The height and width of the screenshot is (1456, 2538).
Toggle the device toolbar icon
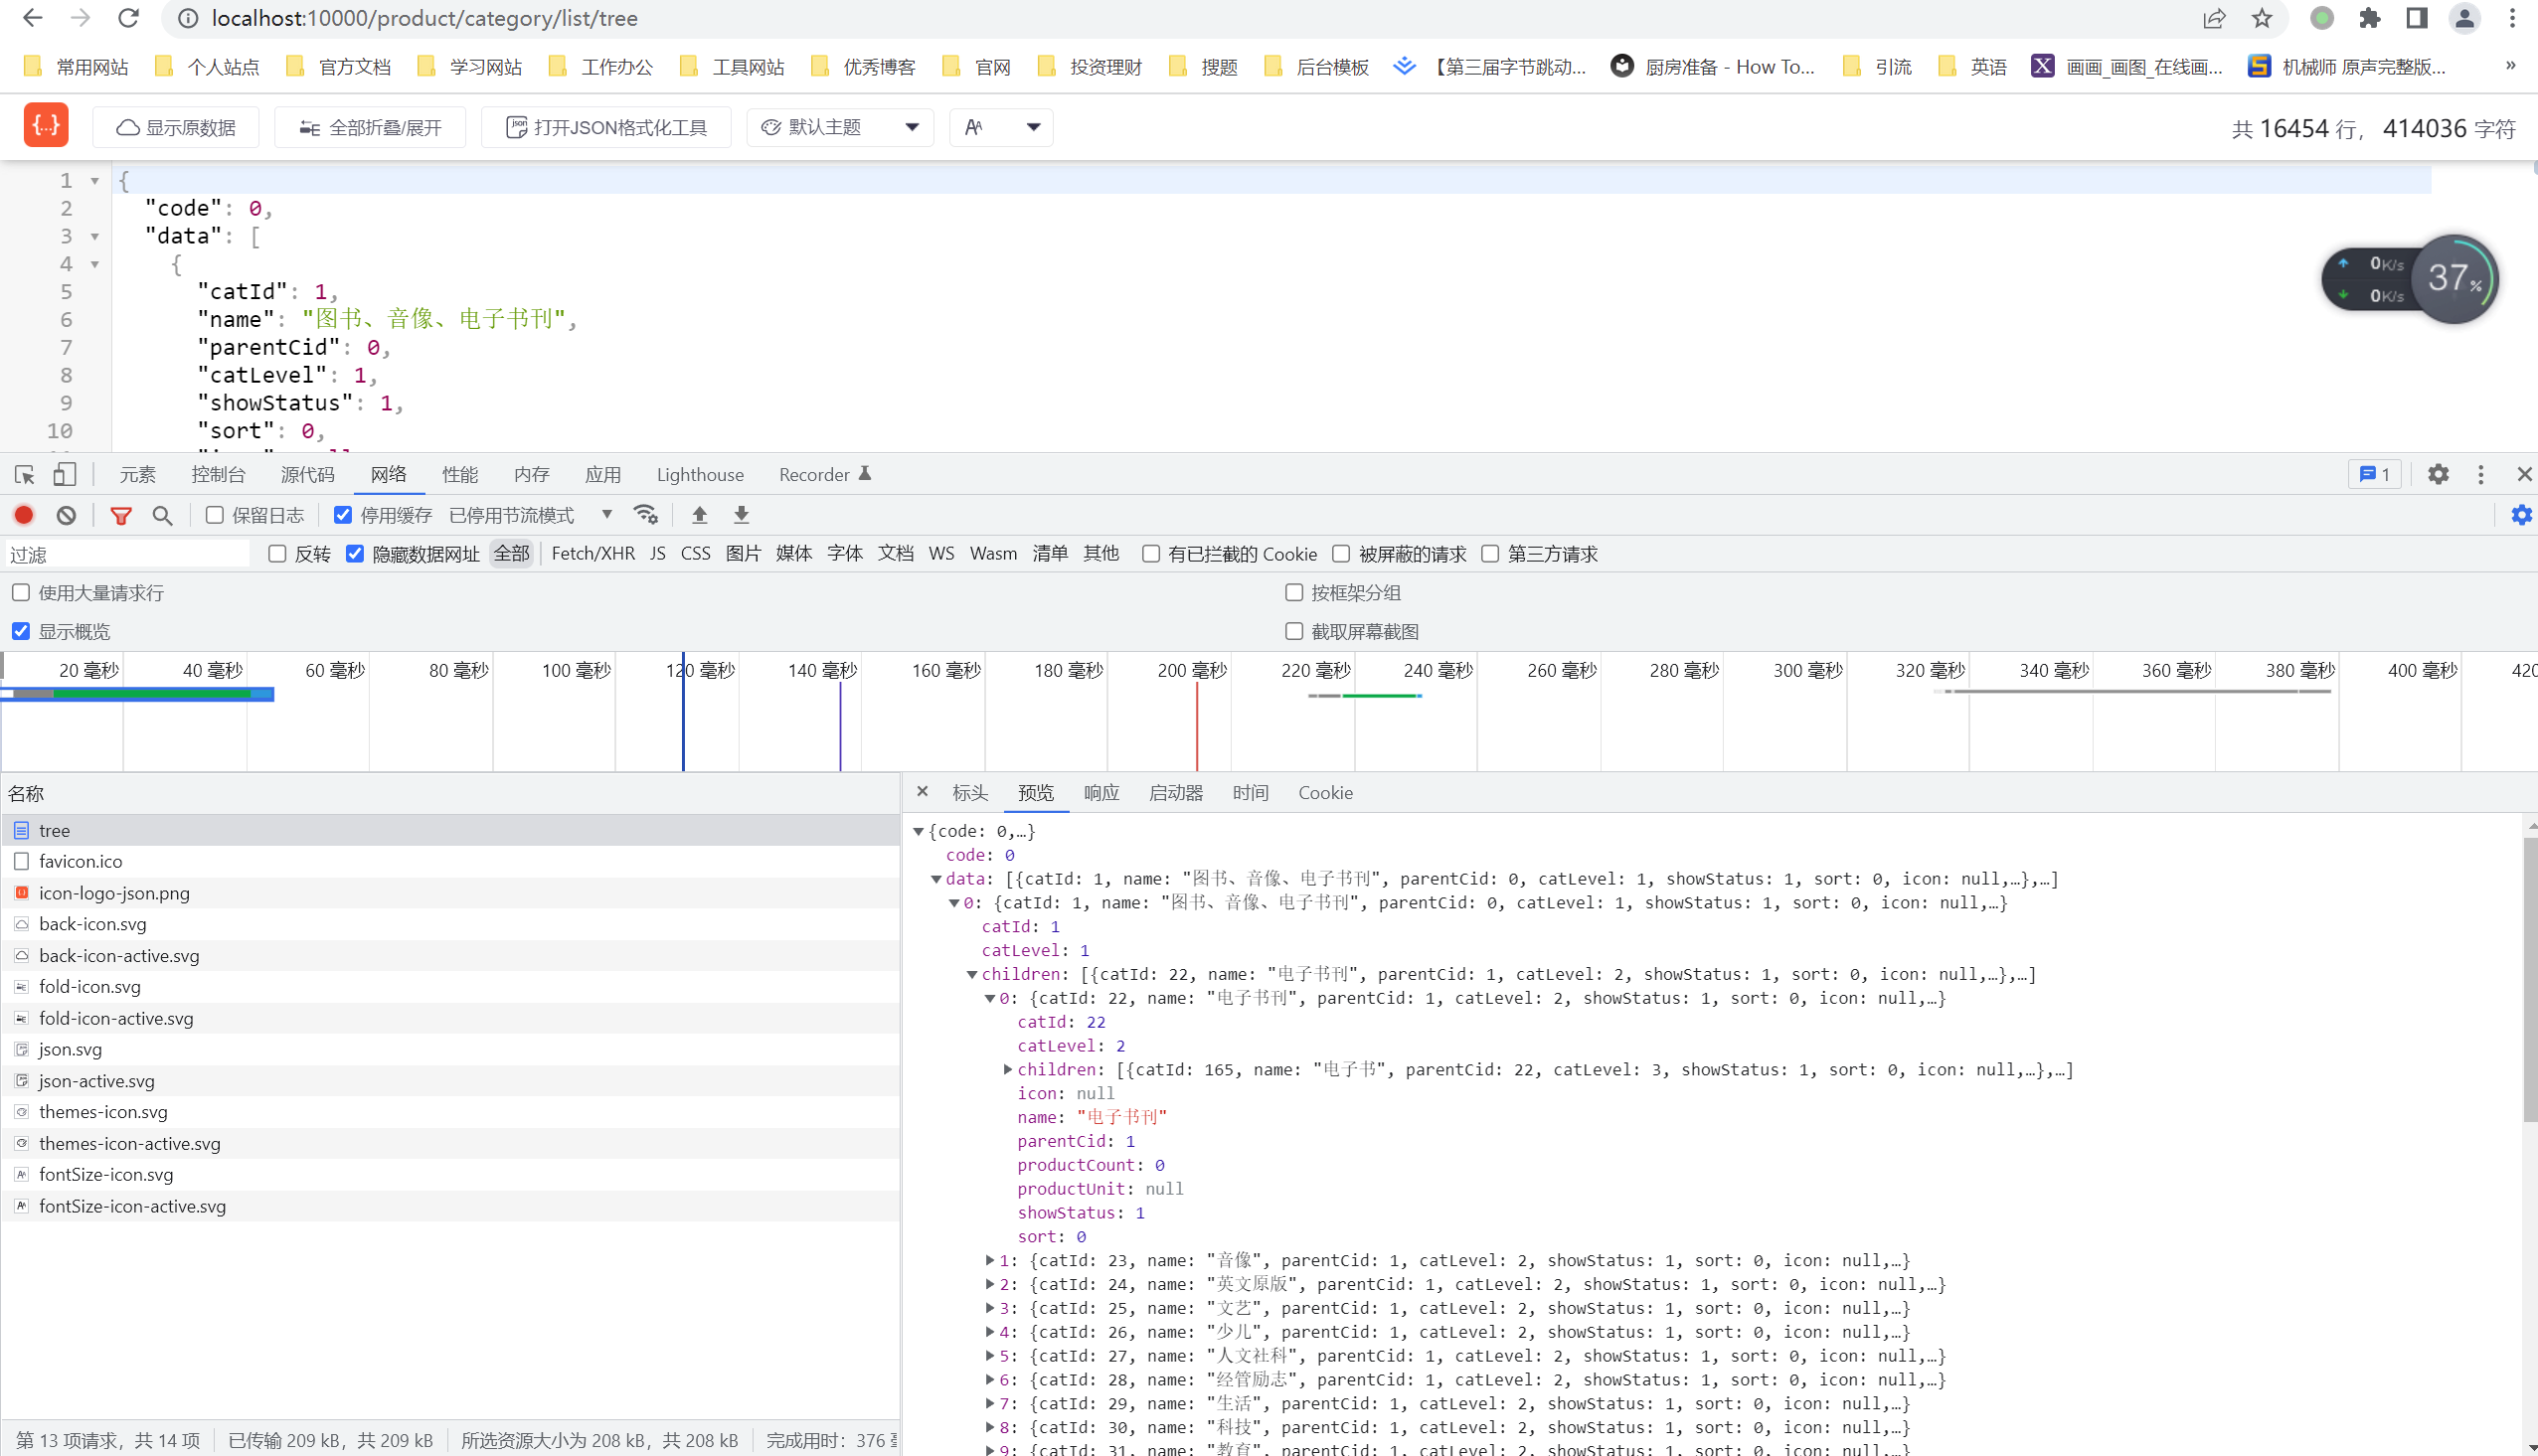click(65, 475)
